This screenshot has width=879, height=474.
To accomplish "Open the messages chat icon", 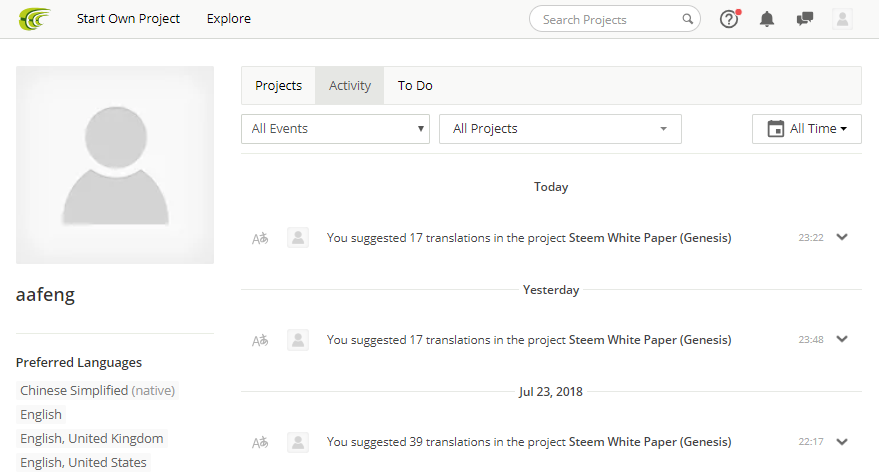I will point(804,19).
